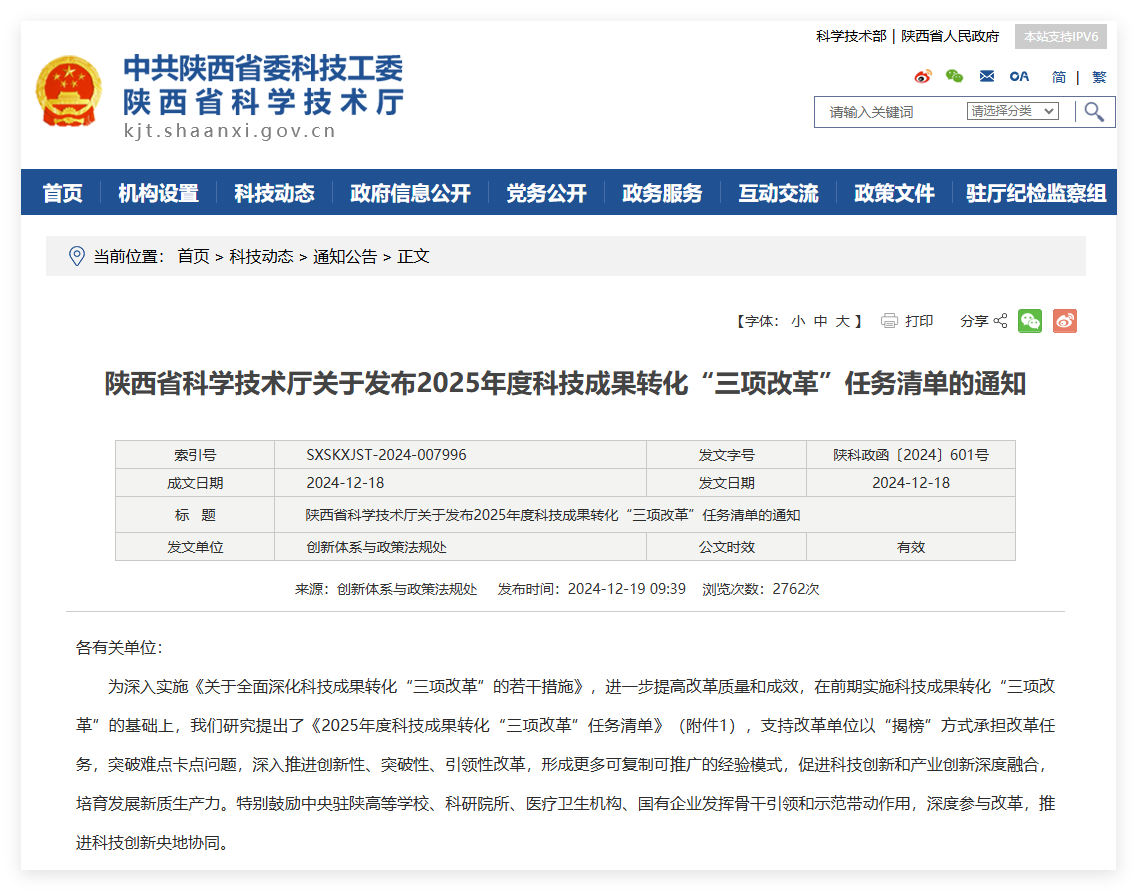Open the 请选择分类 category dropdown
This screenshot has width=1138, height=891.
(1012, 111)
